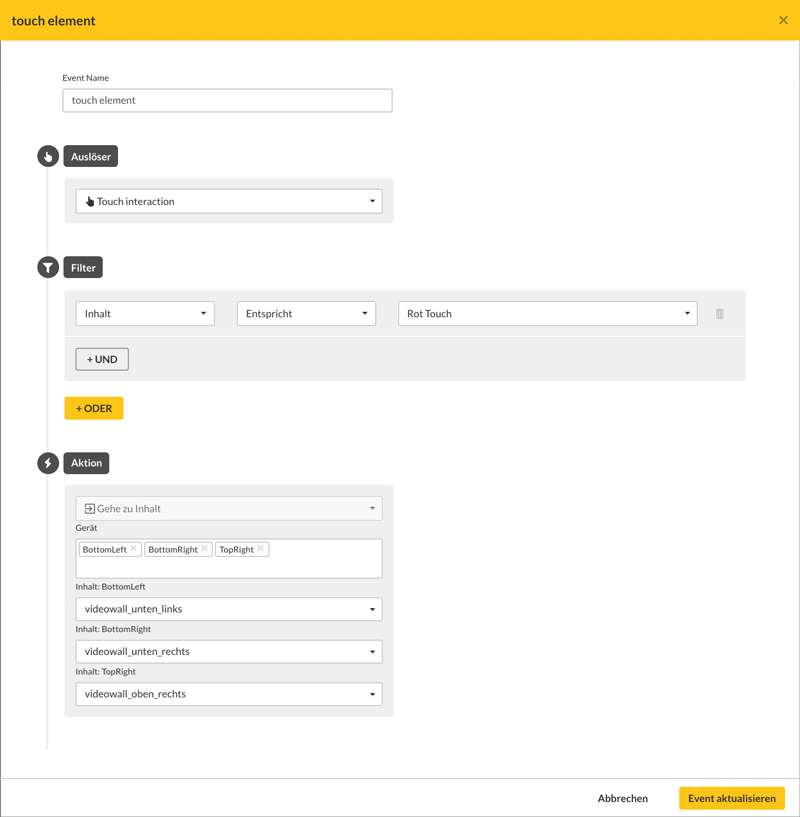This screenshot has height=817, width=800.
Task: Add an ODER filter group
Action: click(x=94, y=408)
